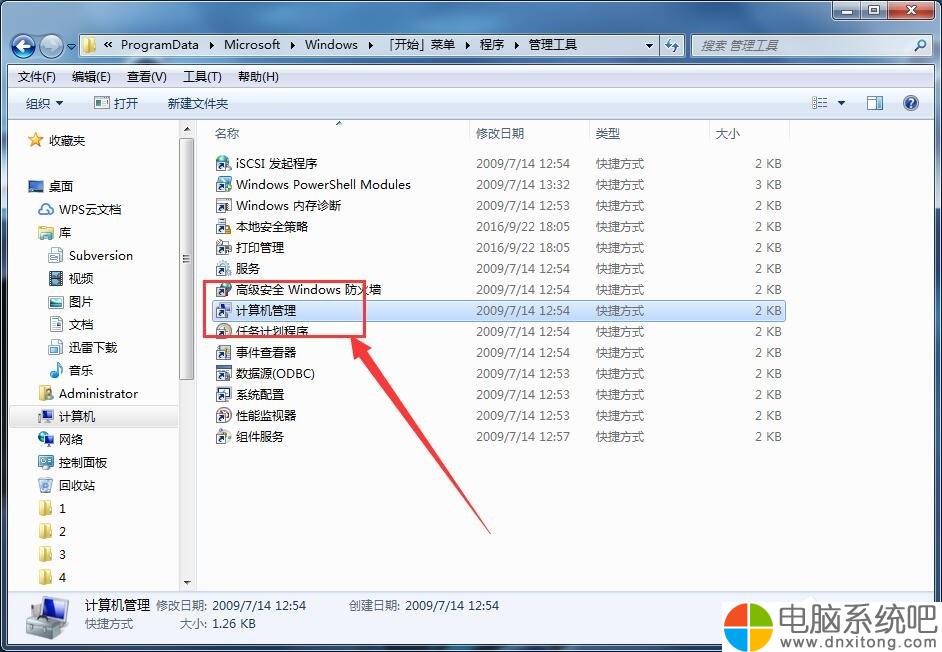The width and height of the screenshot is (942, 652).
Task: Select the 本地安全策略 icon
Action: (x=223, y=227)
